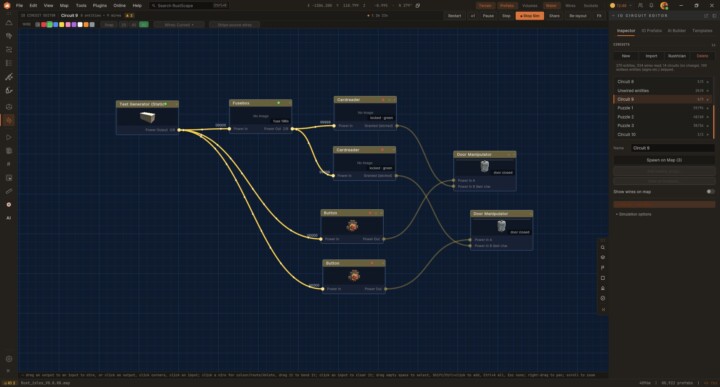Click the Restart simulation button
720x387 pixels.
point(454,16)
